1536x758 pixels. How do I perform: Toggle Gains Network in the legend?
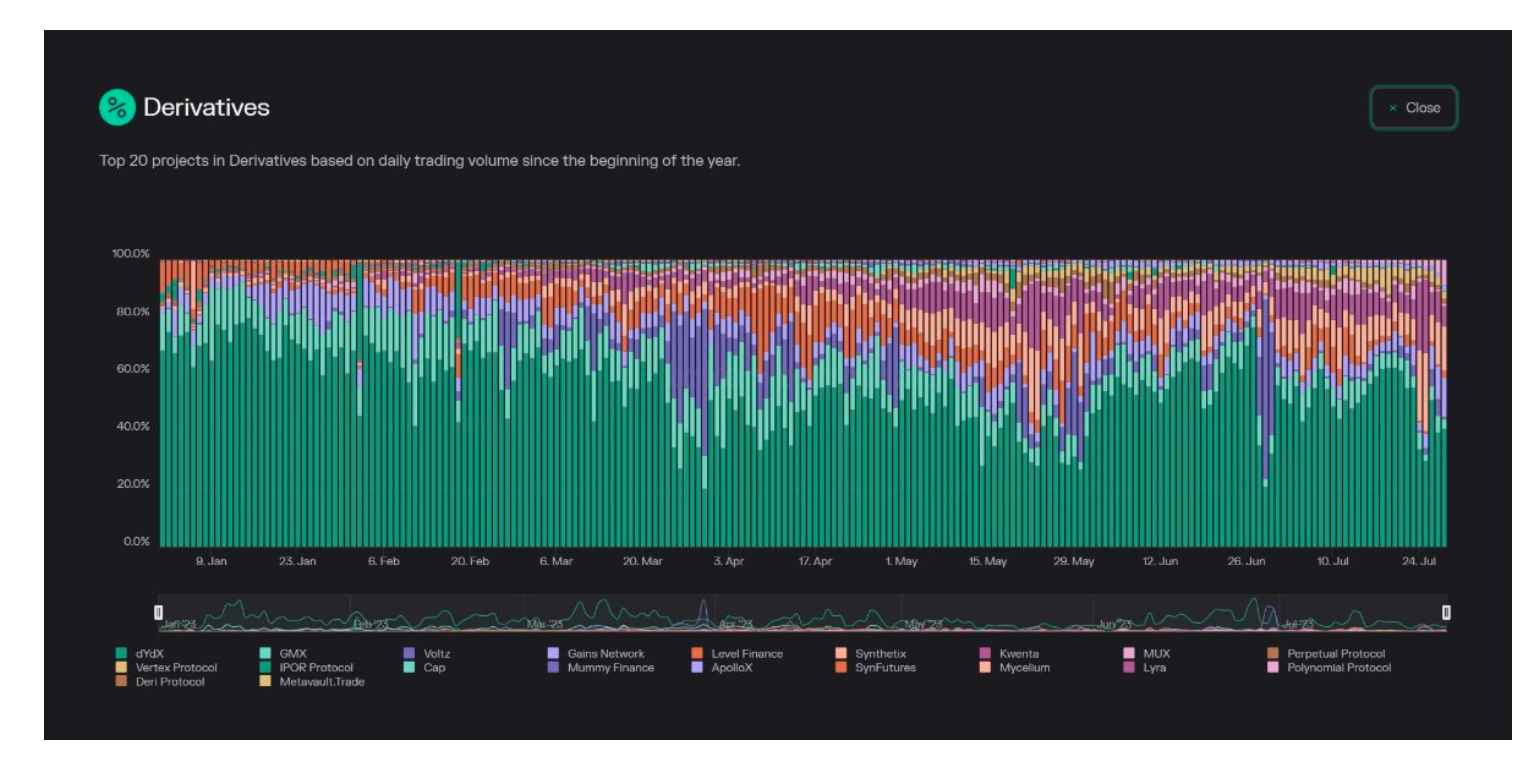(596, 654)
